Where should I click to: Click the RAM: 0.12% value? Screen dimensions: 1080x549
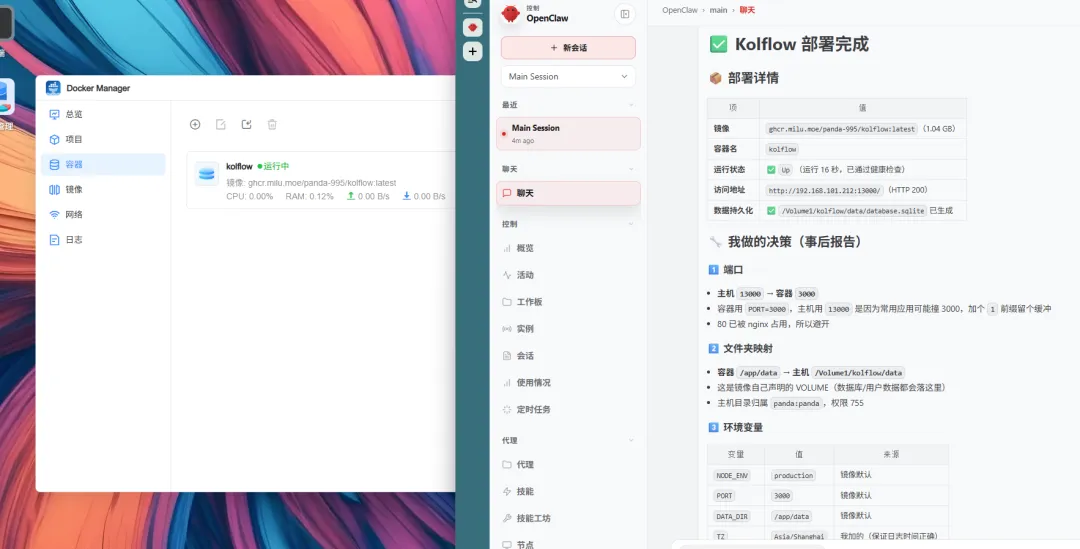(309, 196)
